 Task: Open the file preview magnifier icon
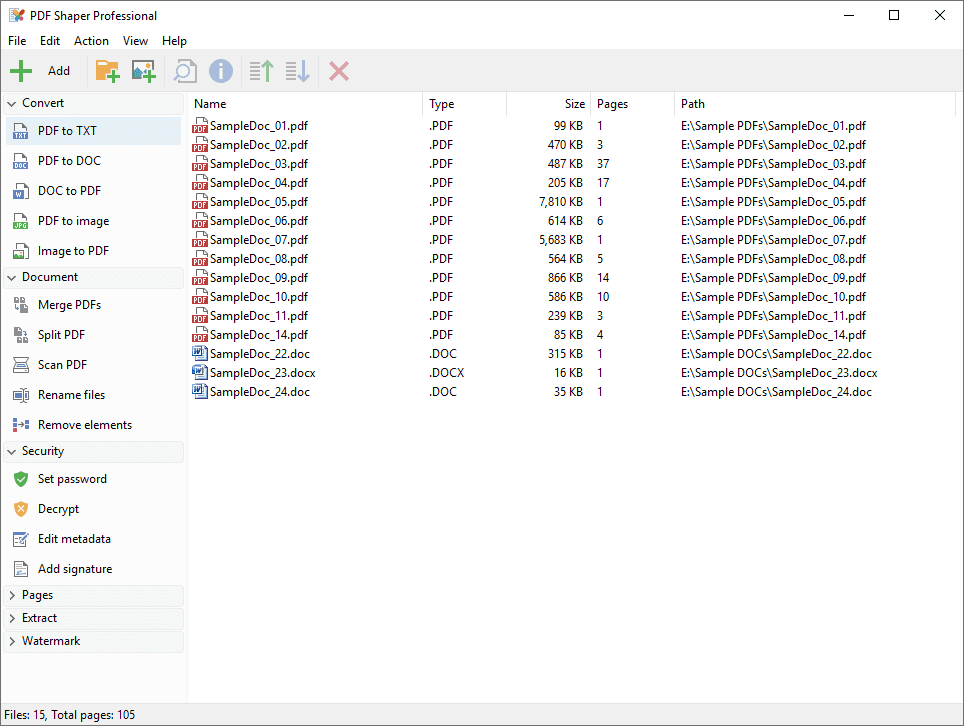[x=184, y=71]
